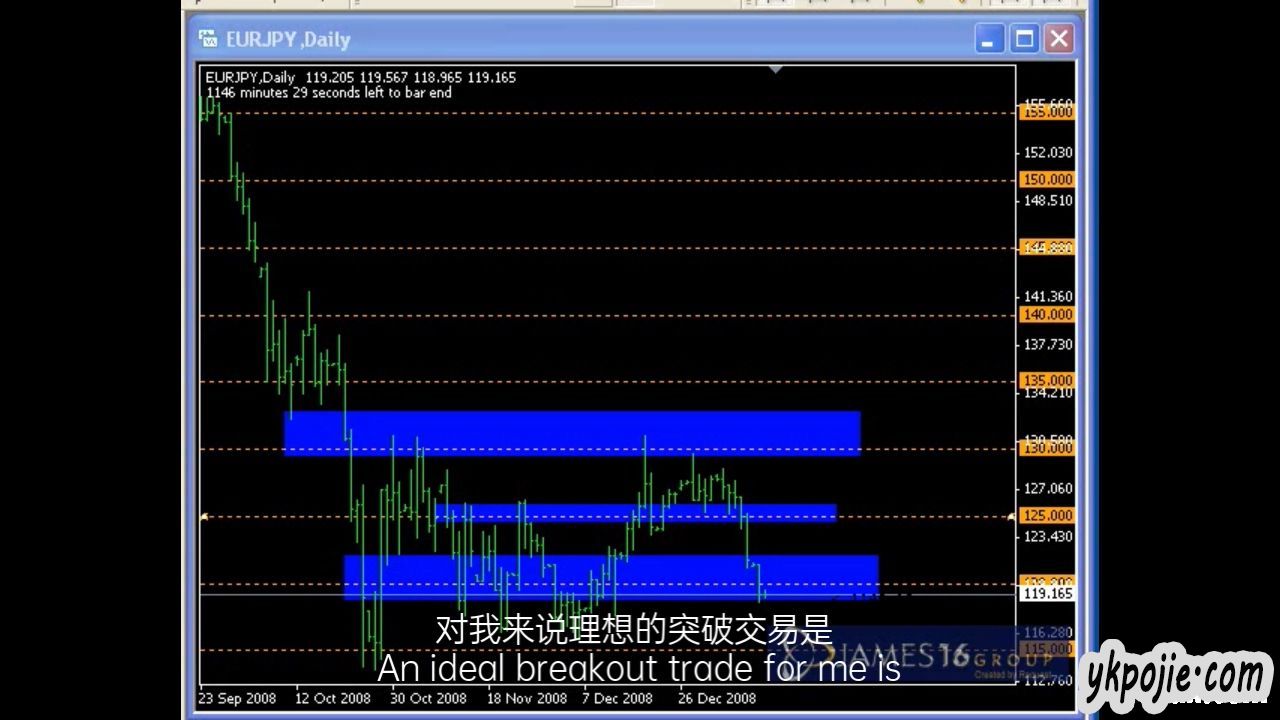
Task: Click the left-edge arrow marker at 125
Action: point(204,517)
